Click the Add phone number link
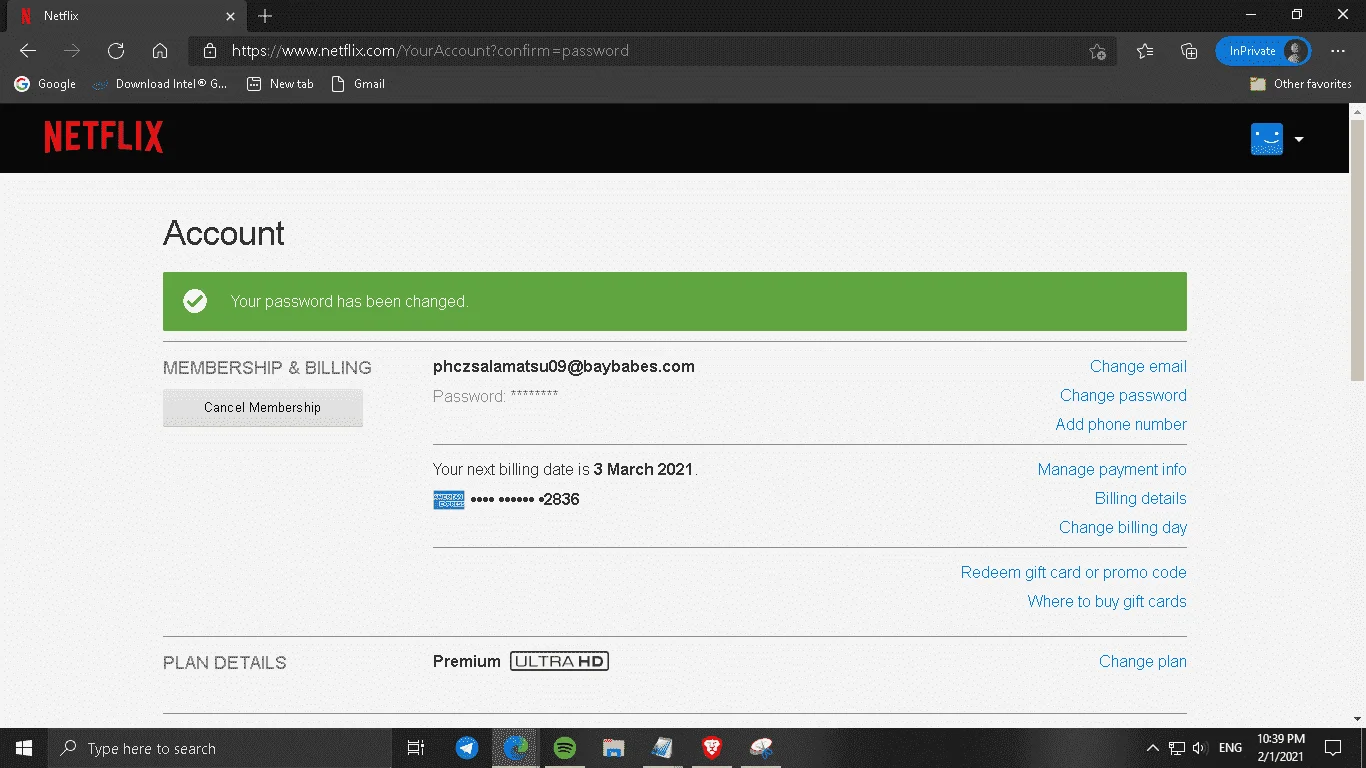 (x=1121, y=425)
